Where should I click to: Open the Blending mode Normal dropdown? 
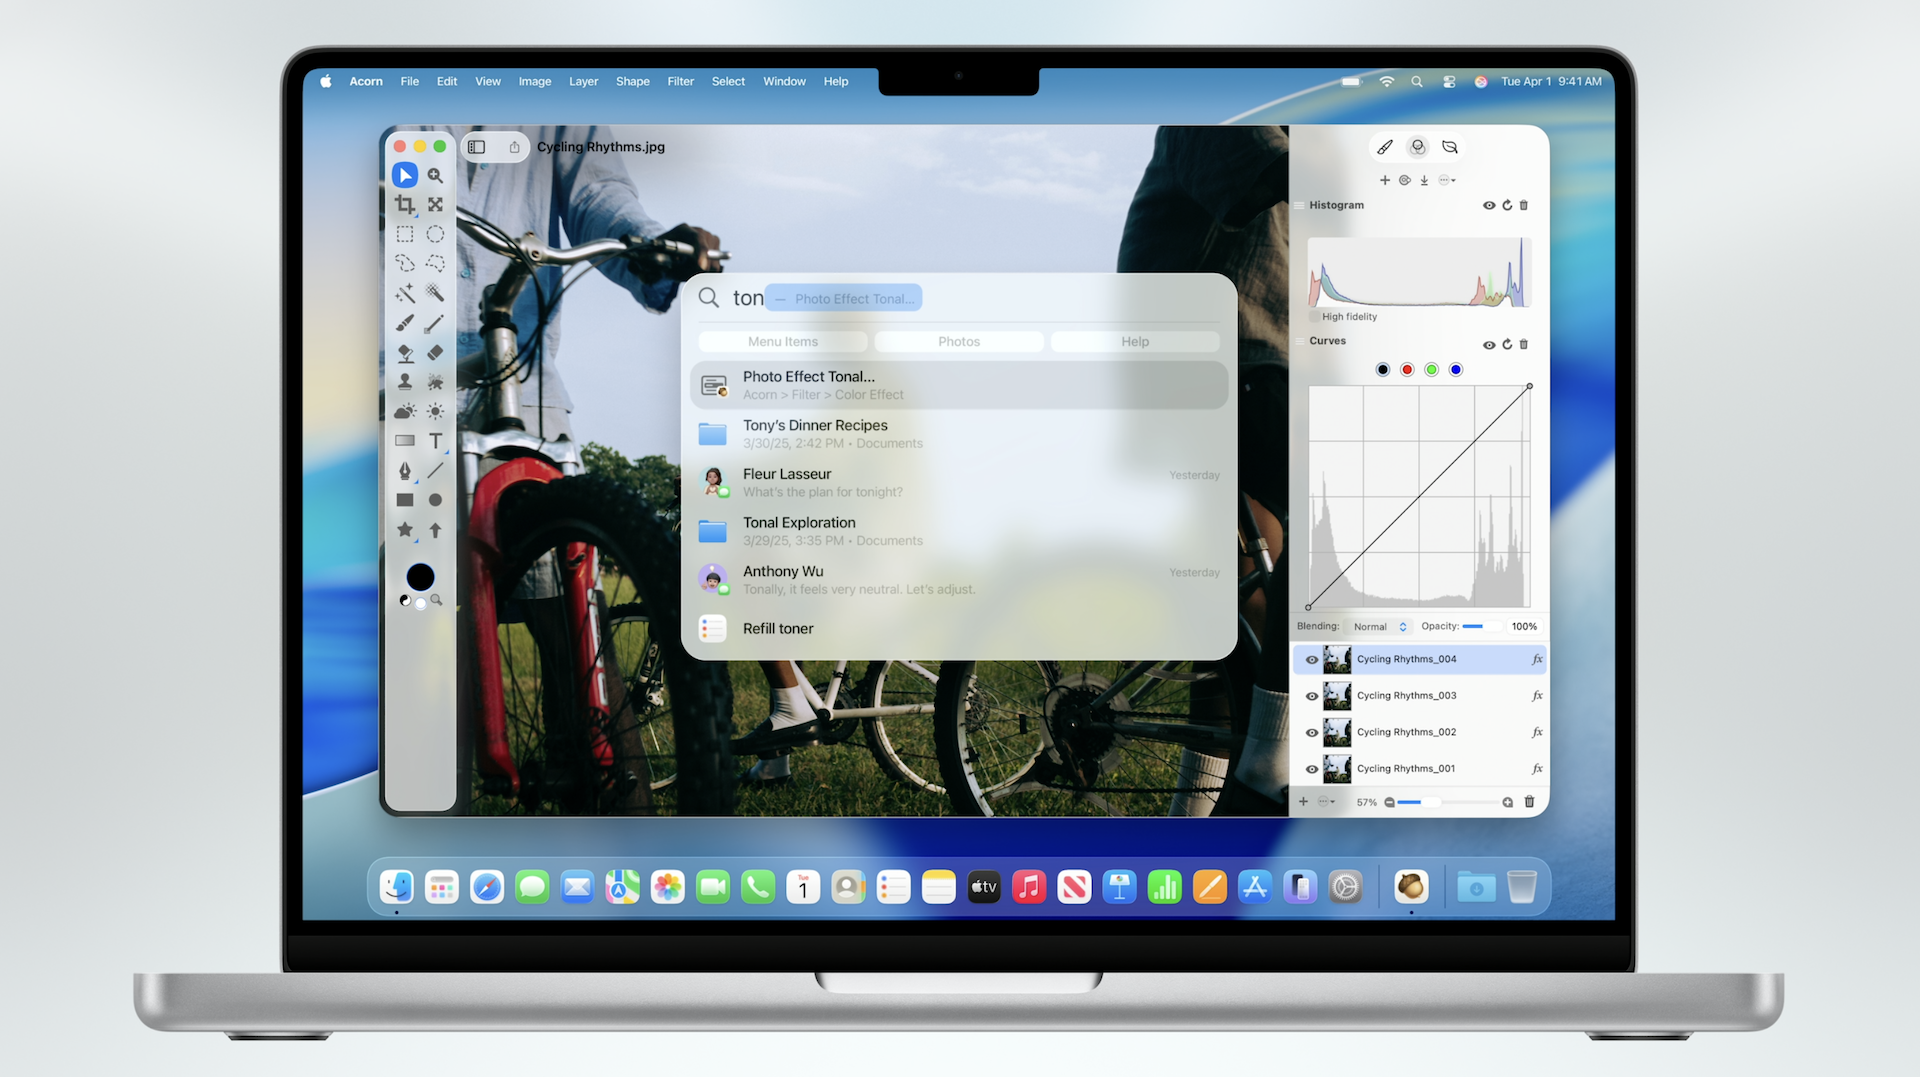(x=1380, y=627)
